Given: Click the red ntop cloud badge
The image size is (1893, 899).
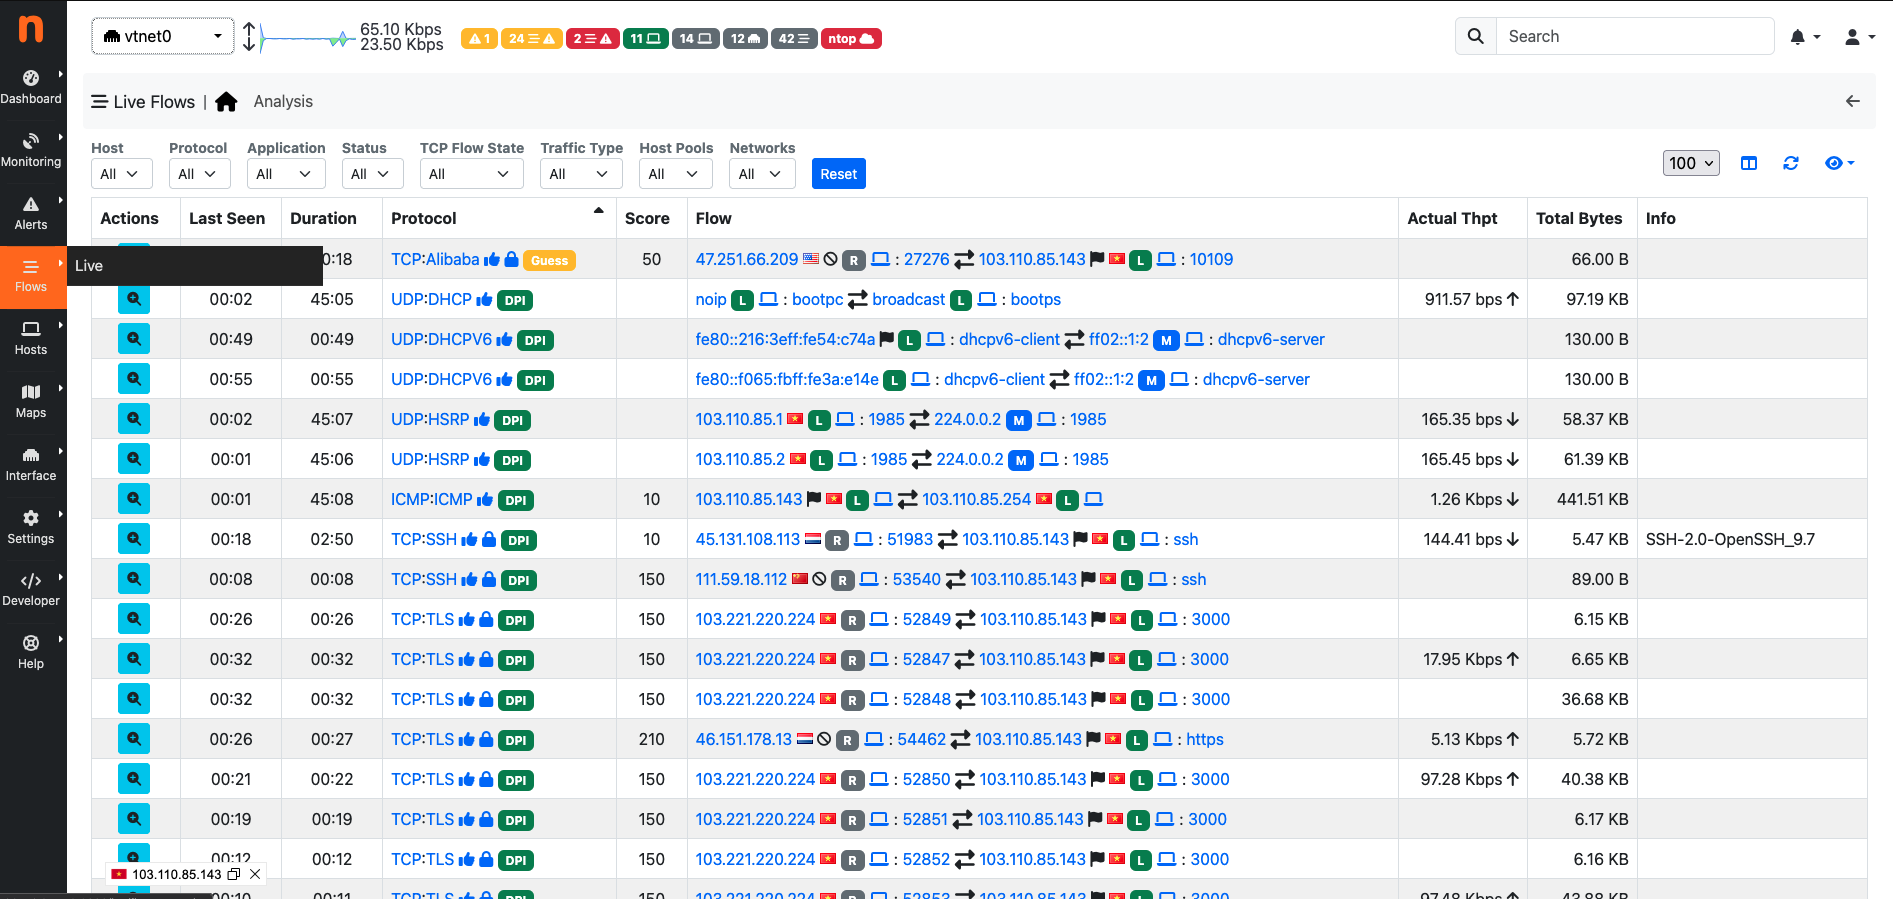Looking at the screenshot, I should (x=851, y=39).
